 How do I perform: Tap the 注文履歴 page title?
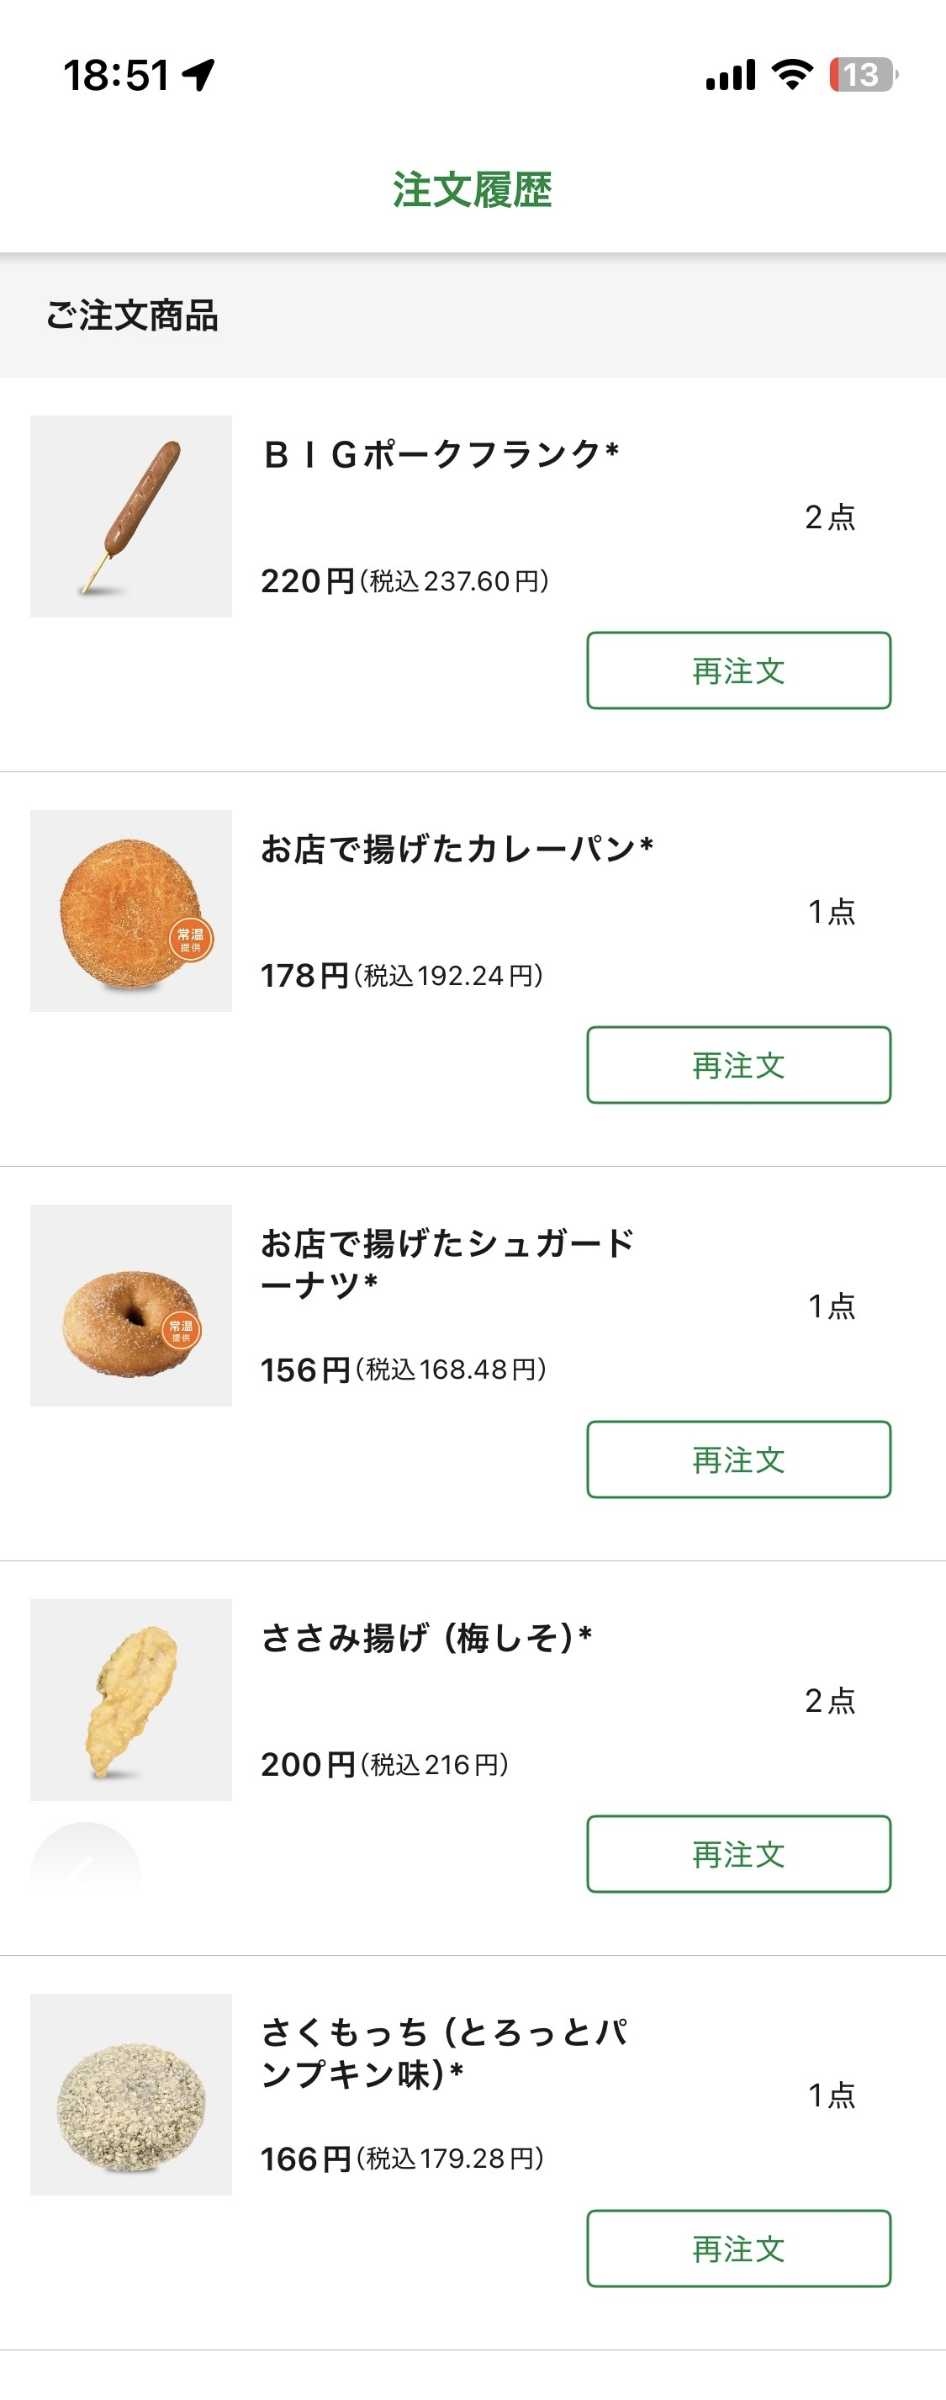click(x=472, y=190)
